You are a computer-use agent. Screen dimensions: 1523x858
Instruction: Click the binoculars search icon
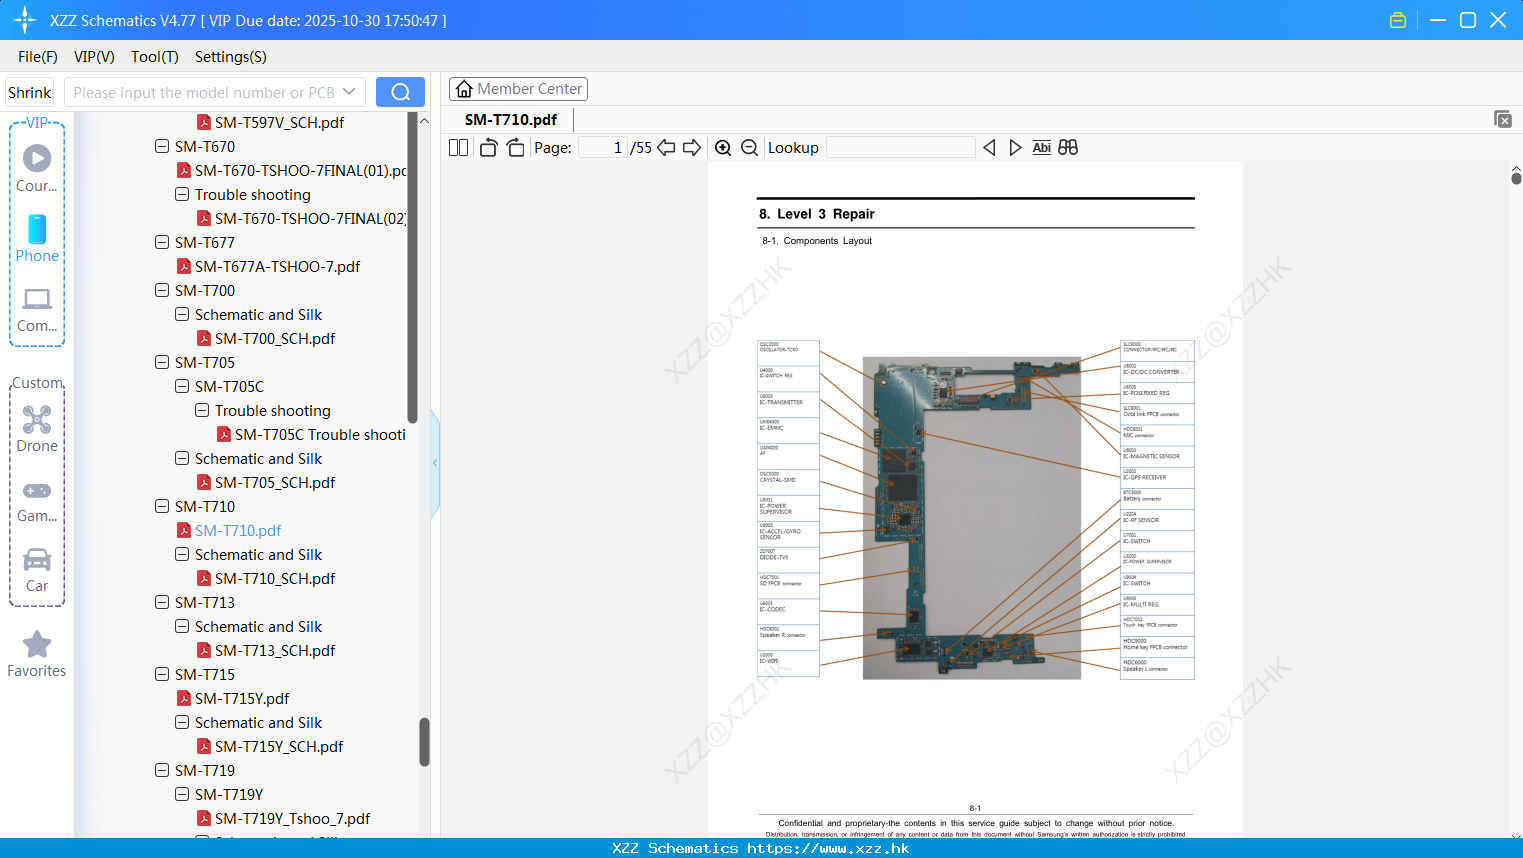(x=1068, y=148)
